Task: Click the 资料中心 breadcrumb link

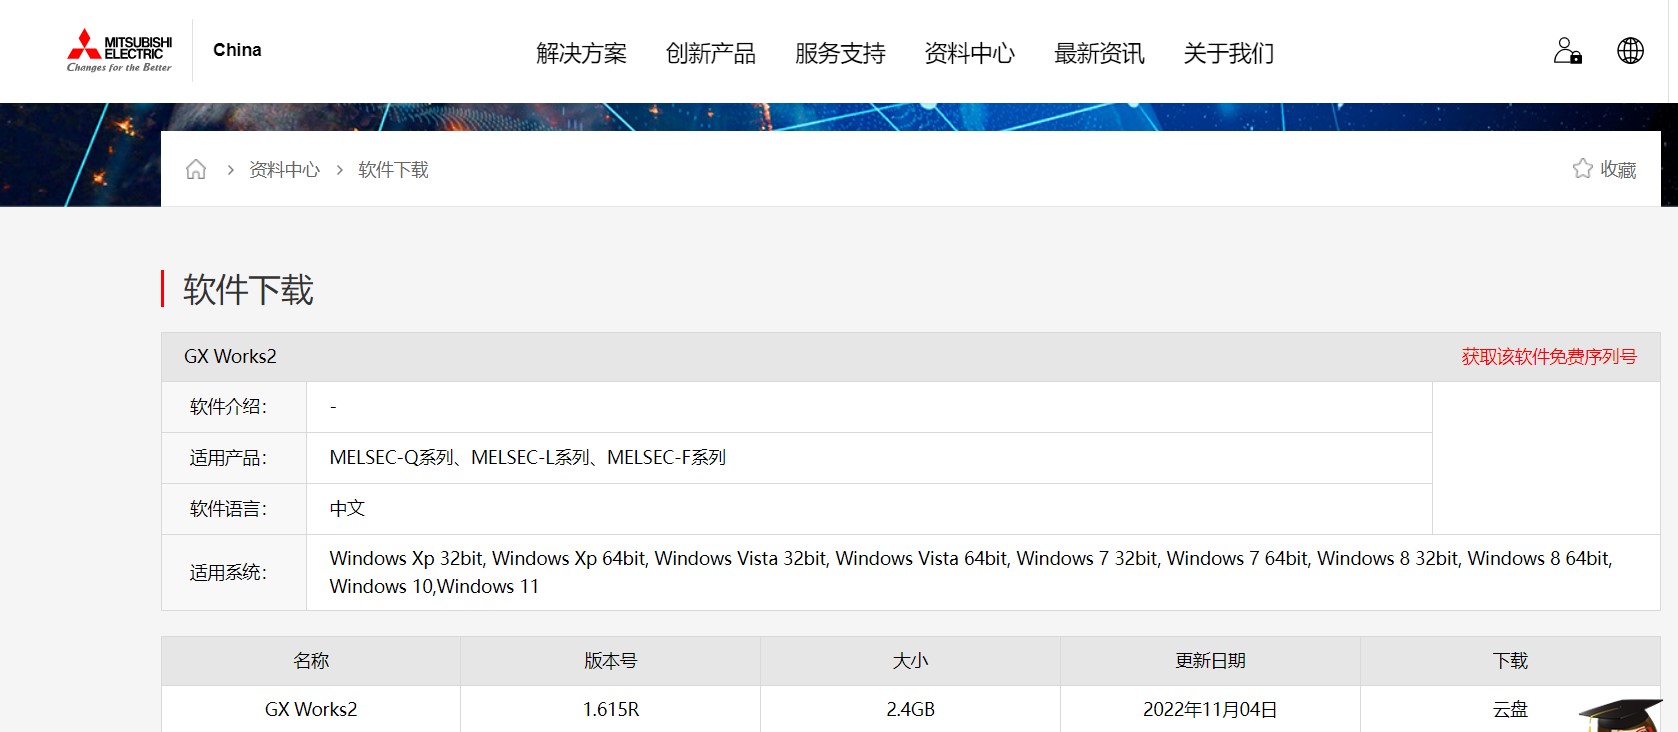Action: [284, 170]
